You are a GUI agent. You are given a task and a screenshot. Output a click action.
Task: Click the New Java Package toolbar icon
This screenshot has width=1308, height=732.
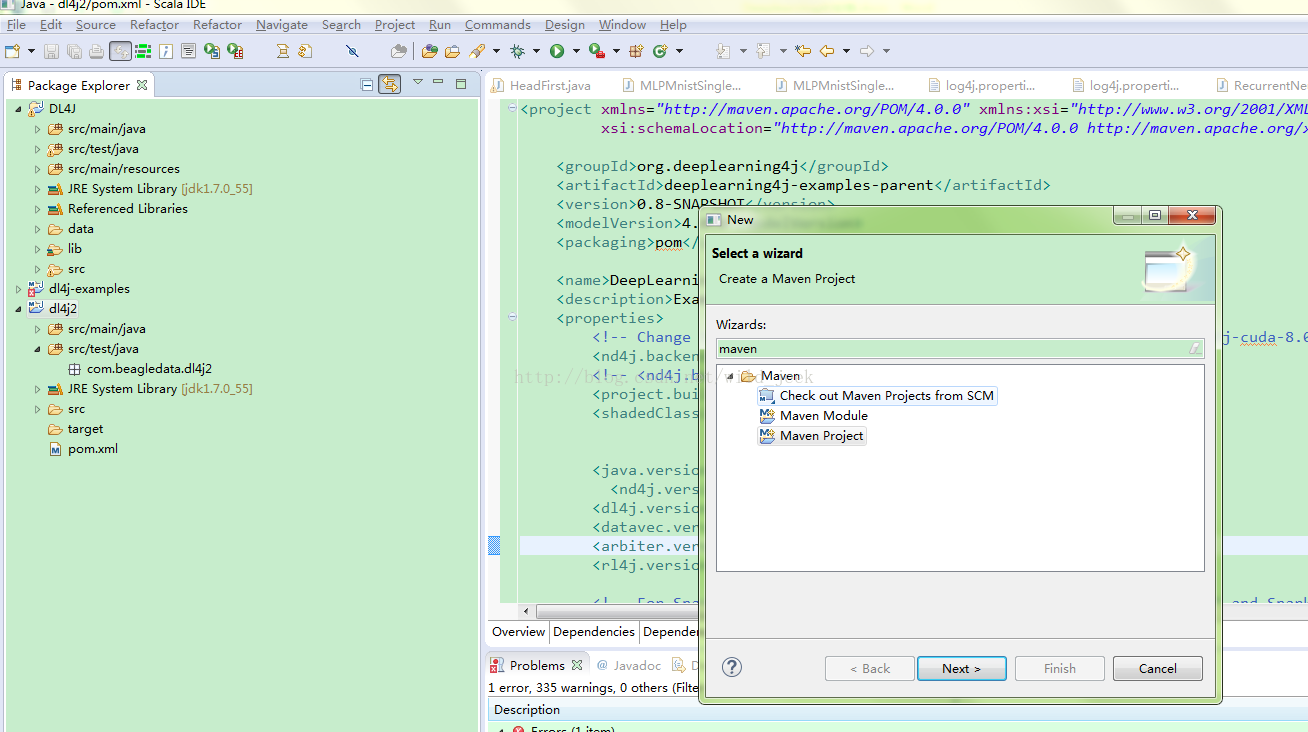(635, 51)
